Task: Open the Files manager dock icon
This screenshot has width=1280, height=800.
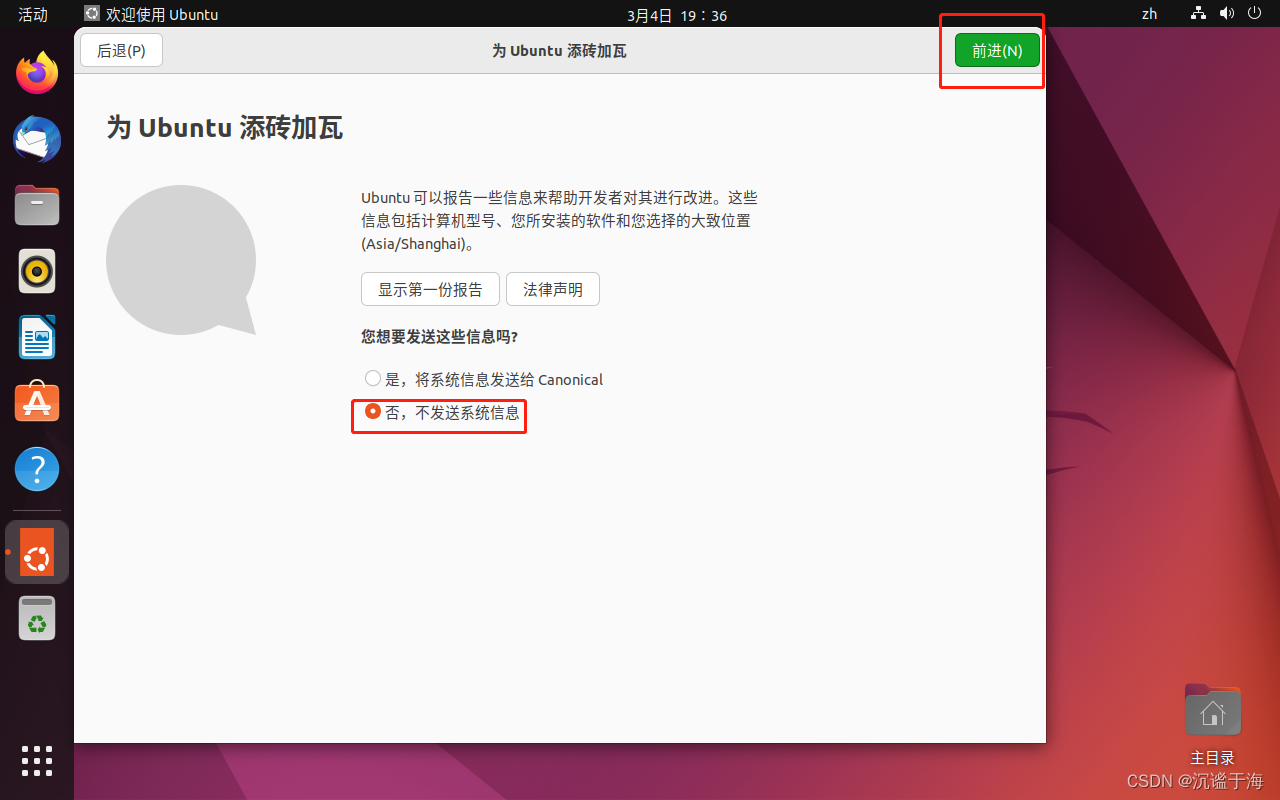Action: click(x=37, y=205)
